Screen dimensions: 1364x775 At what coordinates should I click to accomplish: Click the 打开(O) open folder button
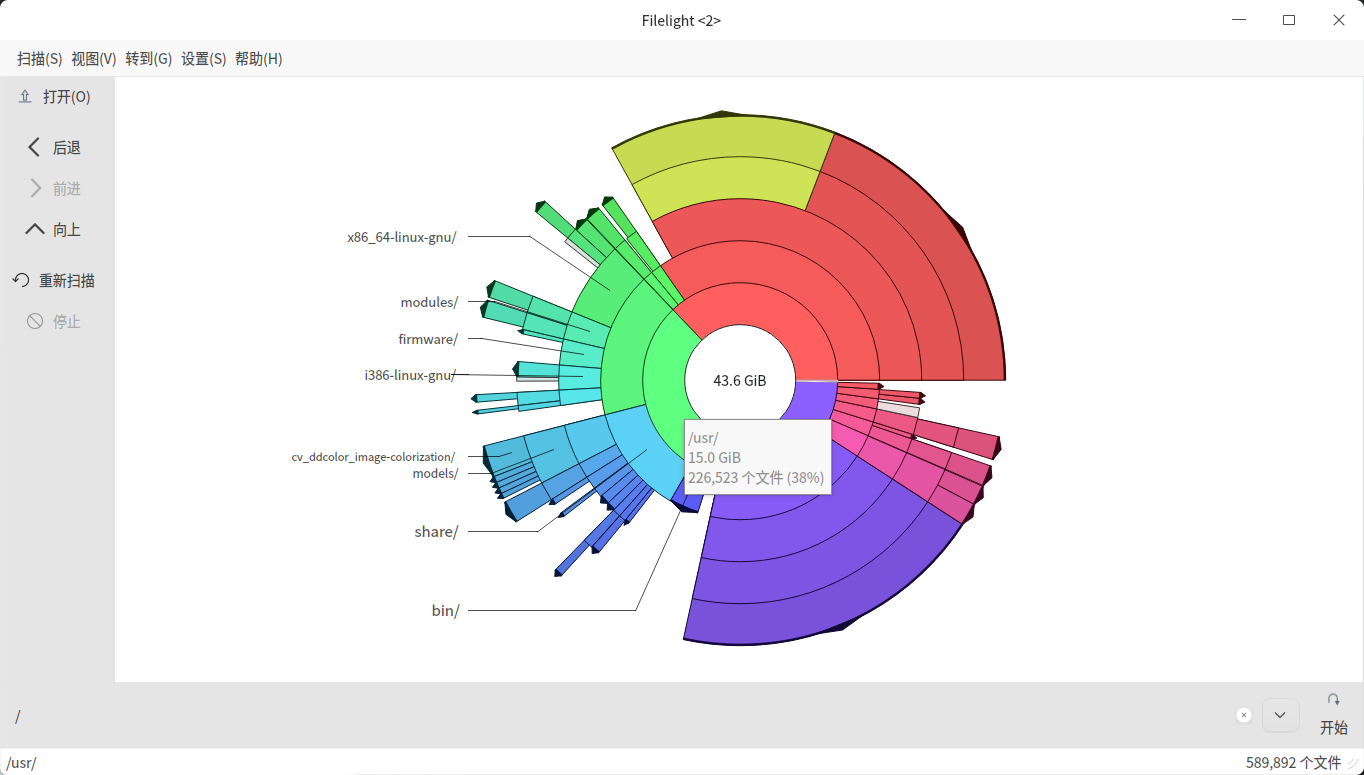(x=55, y=97)
